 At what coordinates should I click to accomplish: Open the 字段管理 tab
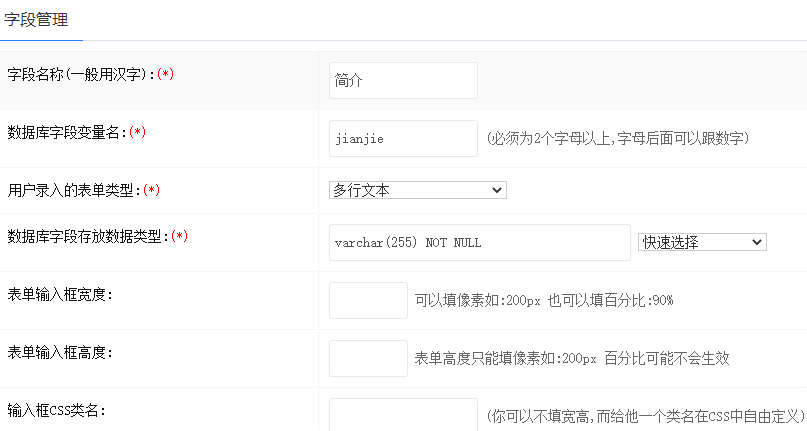[36, 19]
